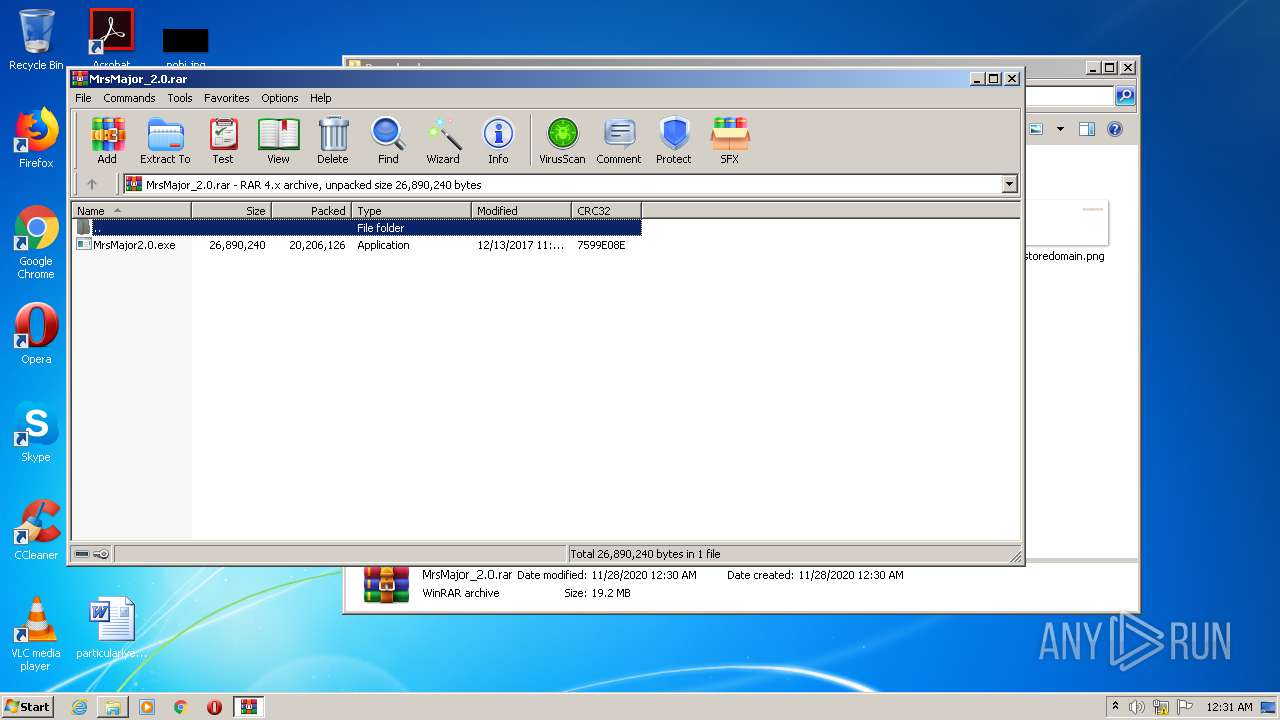The image size is (1280, 720).
Task: Open the Commands menu
Action: (129, 98)
